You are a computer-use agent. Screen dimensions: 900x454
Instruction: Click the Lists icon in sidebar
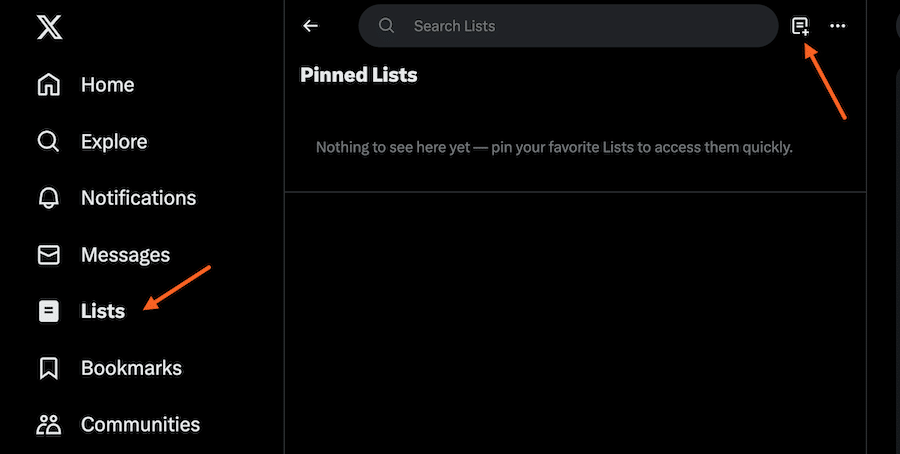(49, 311)
